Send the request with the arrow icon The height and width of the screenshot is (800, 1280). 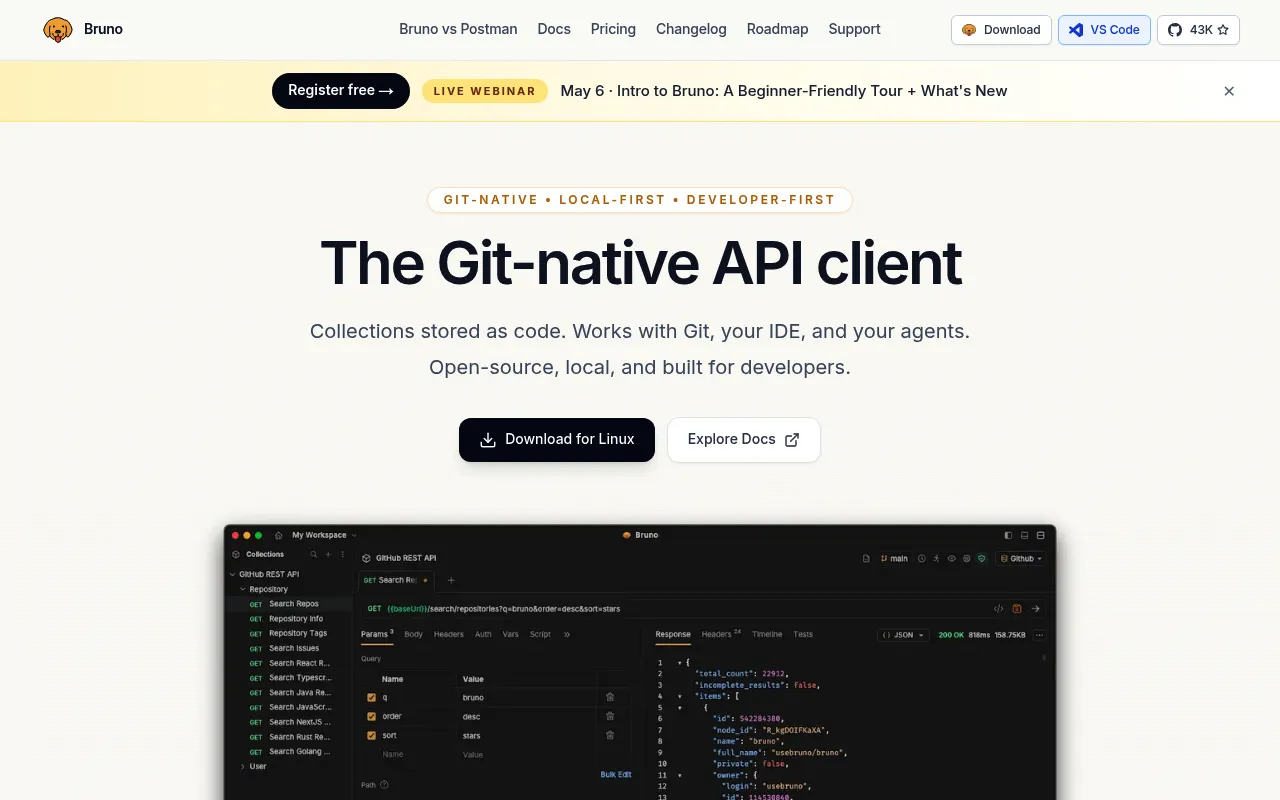tap(1036, 608)
